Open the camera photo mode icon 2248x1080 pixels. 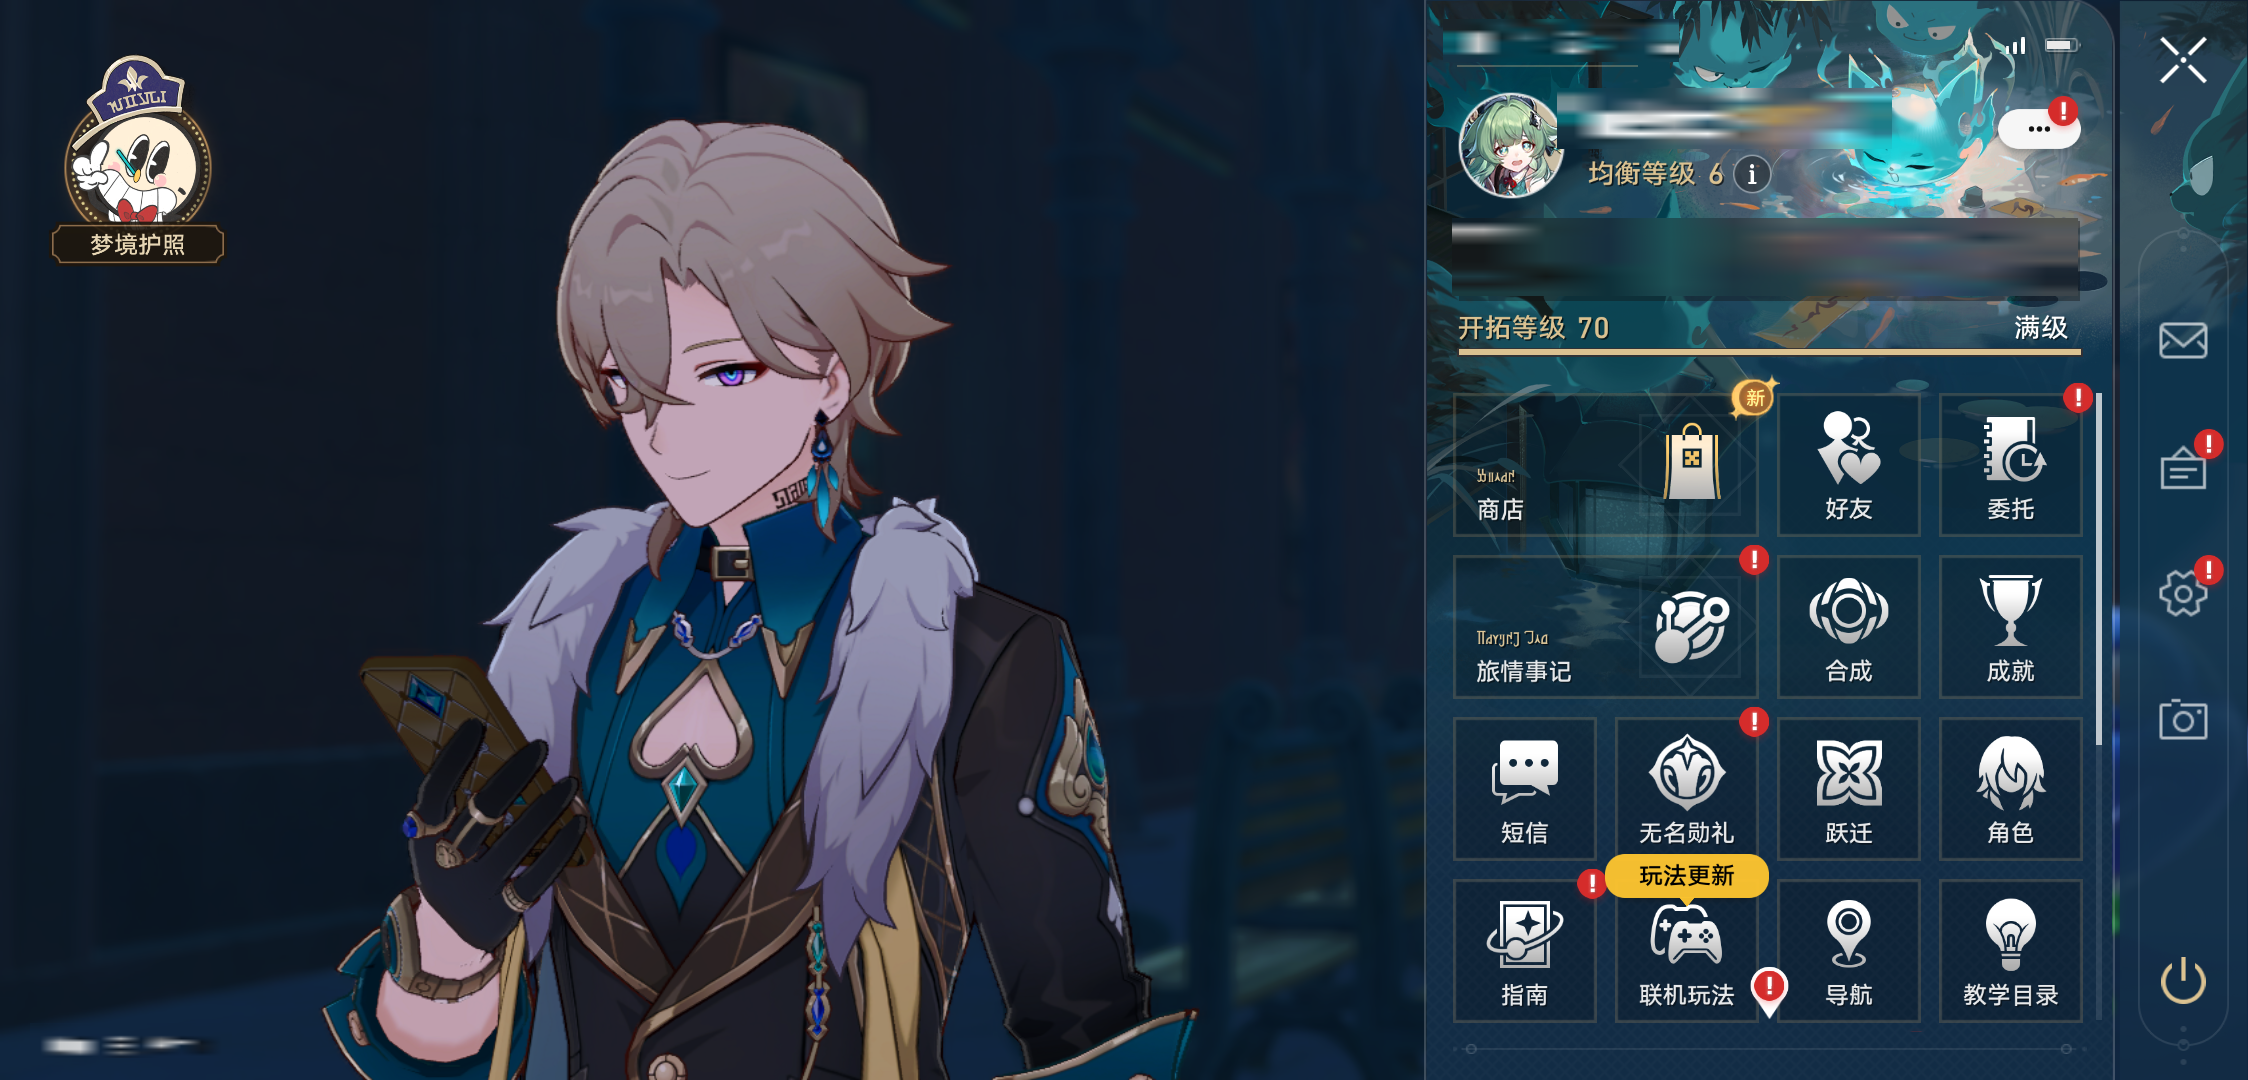pyautogui.click(x=2183, y=719)
